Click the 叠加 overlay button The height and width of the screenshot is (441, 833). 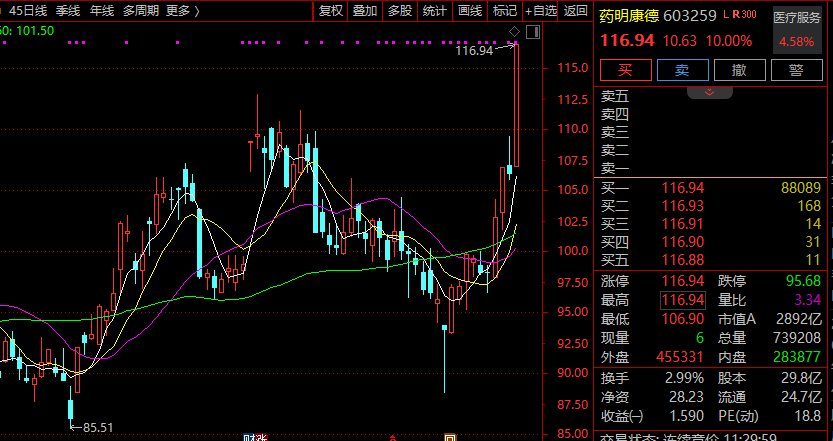365,11
